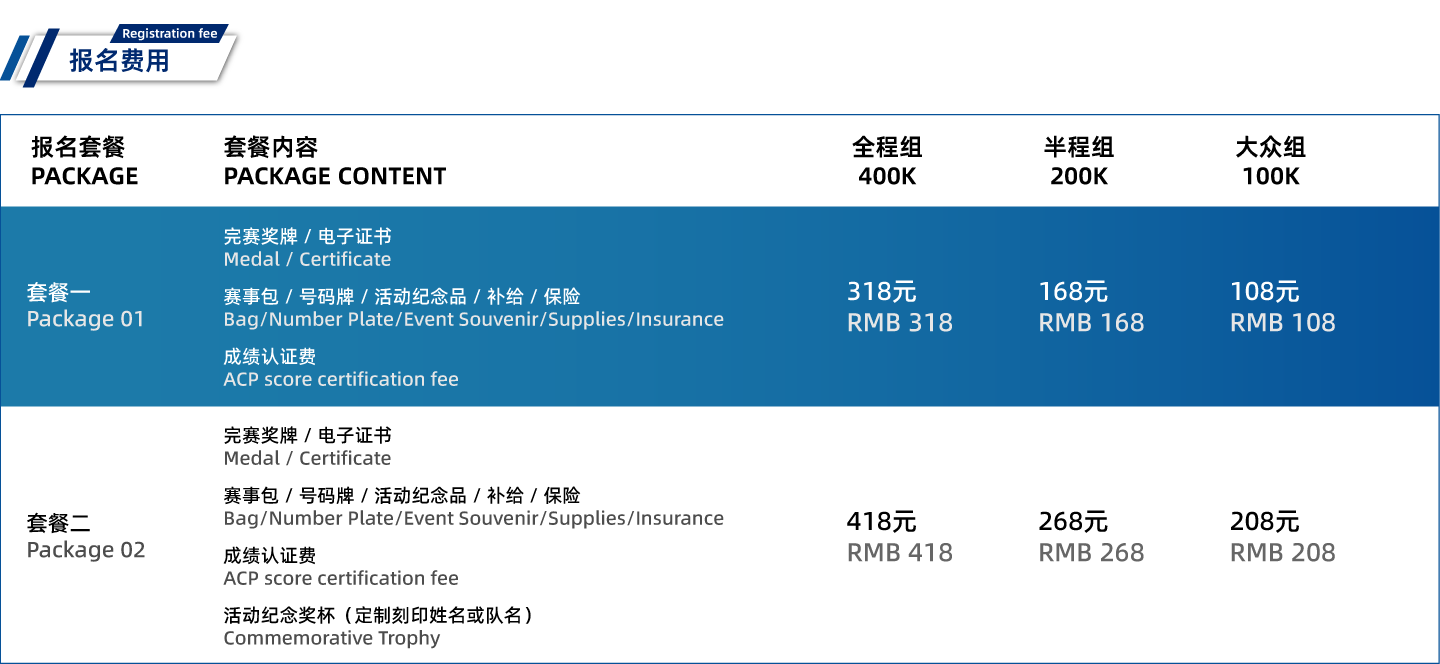Select the 半程组 200K column header
1440x664 pixels.
pos(1079,162)
